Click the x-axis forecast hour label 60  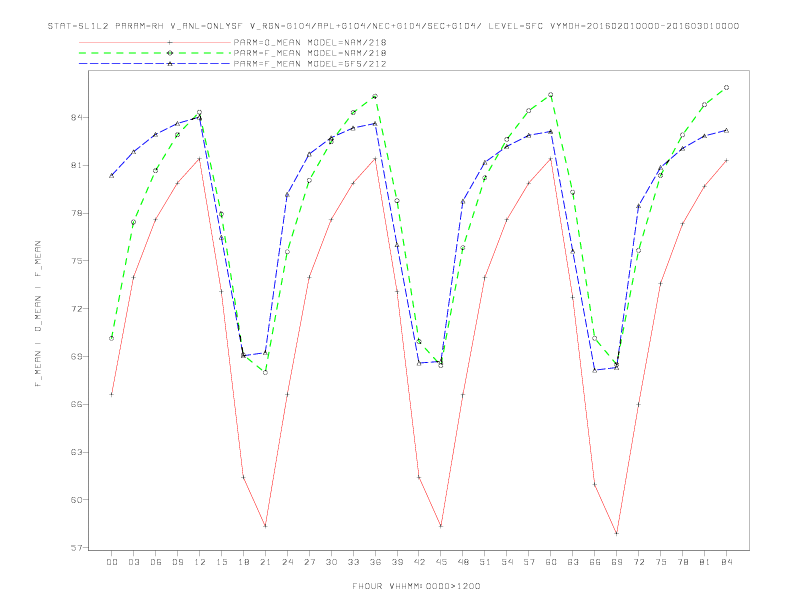551,562
